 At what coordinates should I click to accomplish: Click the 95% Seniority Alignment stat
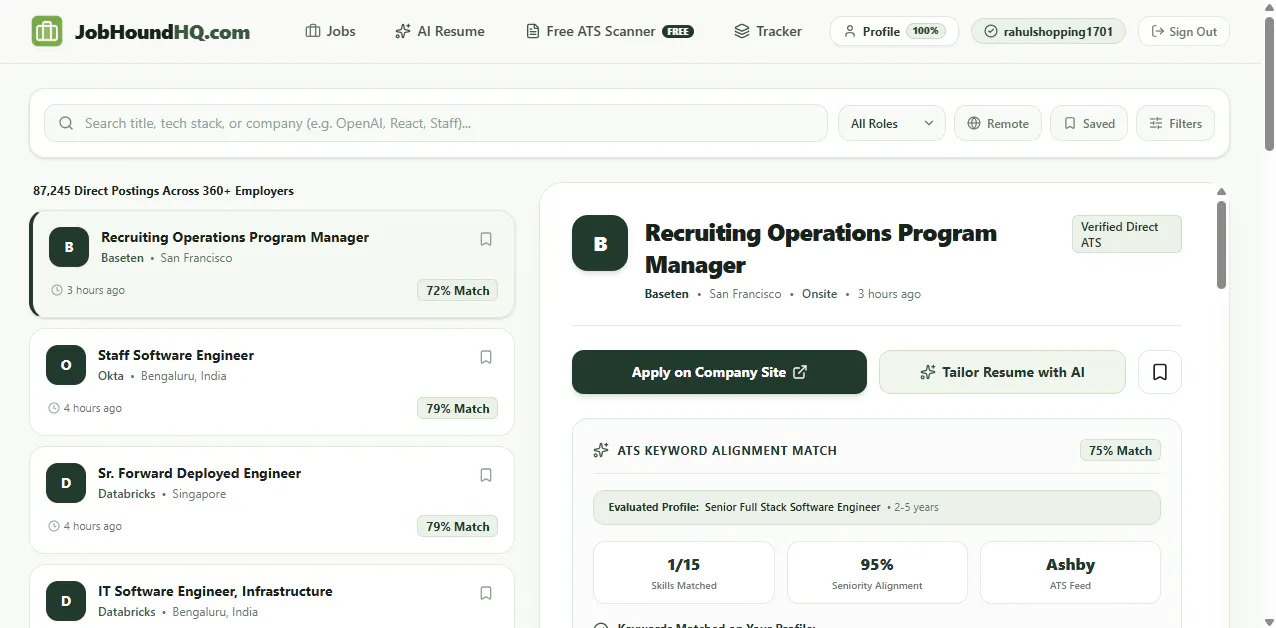click(x=877, y=573)
